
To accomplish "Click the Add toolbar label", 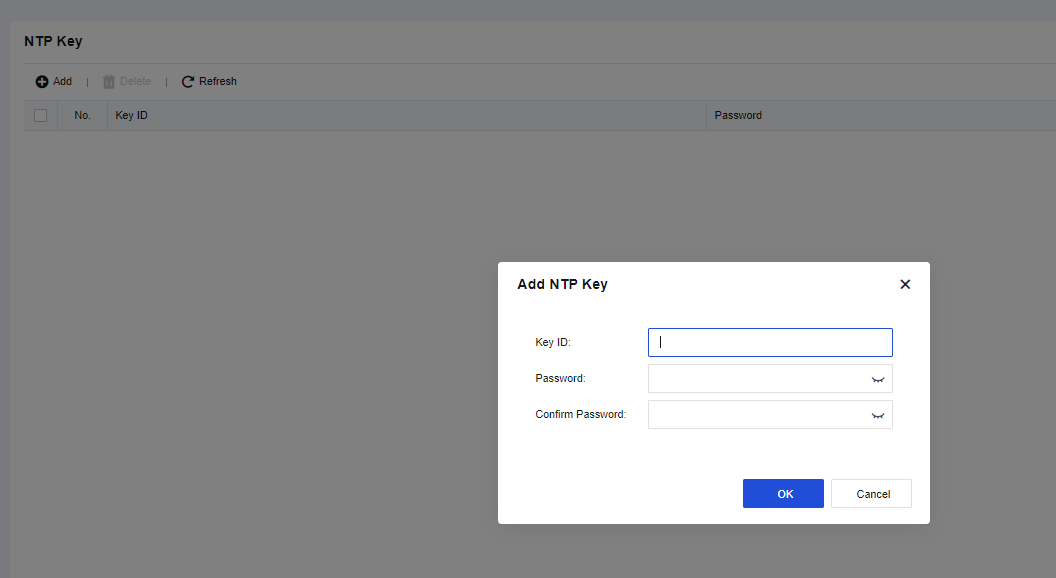I will click(62, 82).
